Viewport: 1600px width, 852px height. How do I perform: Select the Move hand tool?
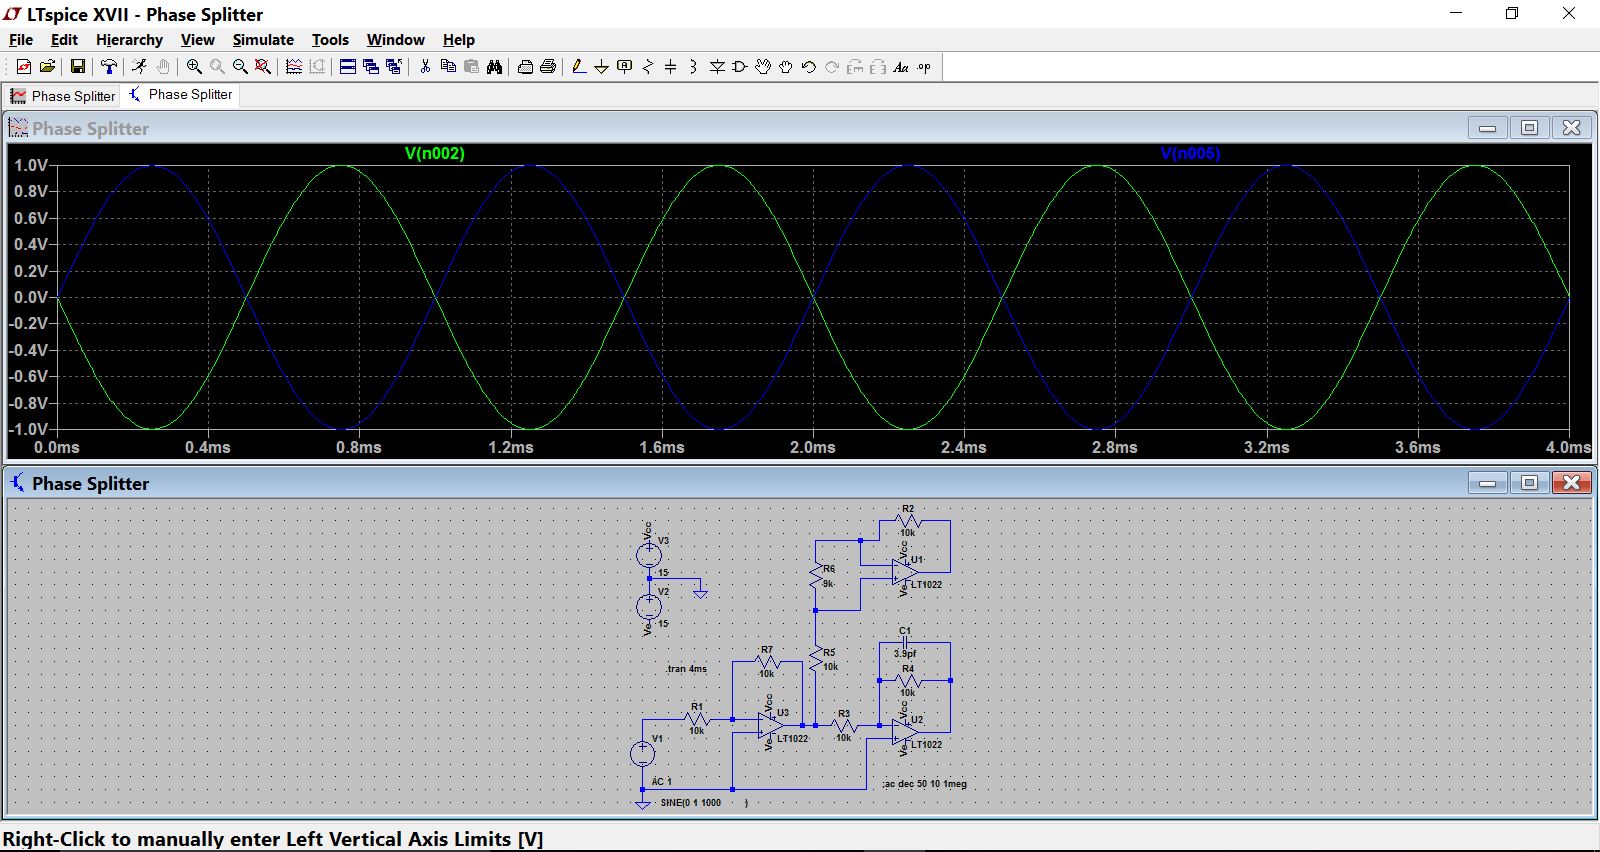coord(763,67)
